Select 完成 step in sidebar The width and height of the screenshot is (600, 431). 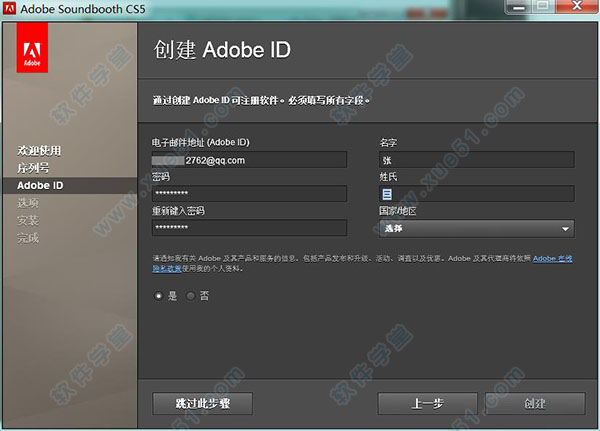coord(28,238)
